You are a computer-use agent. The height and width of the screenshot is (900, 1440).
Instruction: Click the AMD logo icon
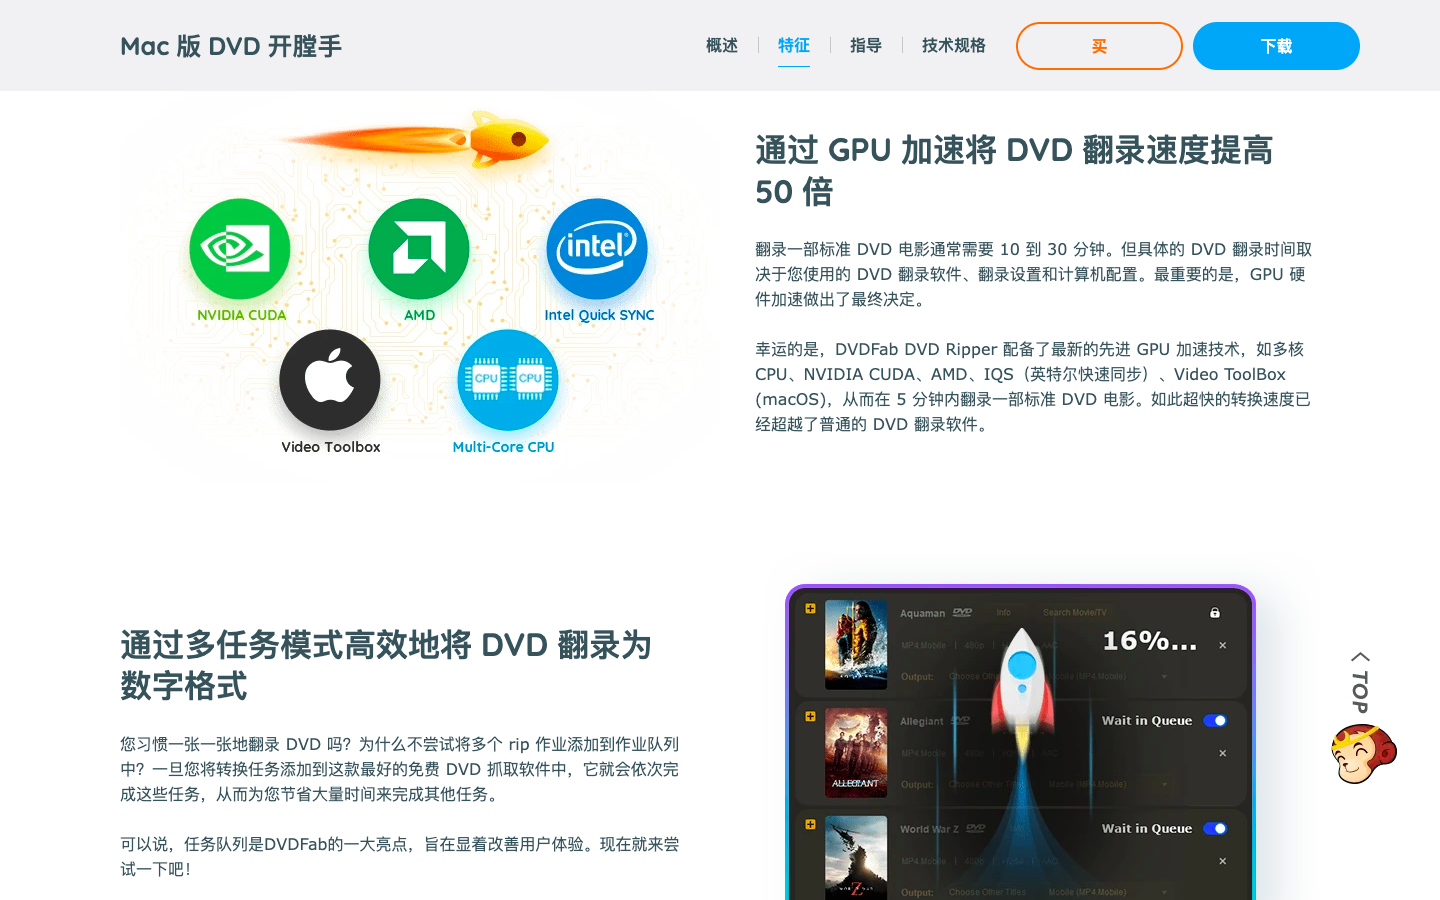[x=419, y=249]
